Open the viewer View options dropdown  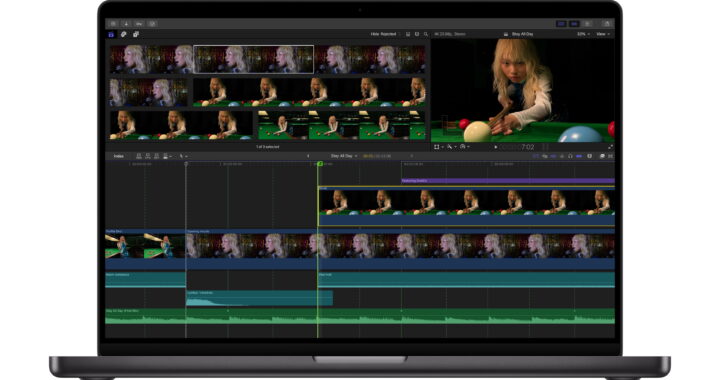tap(603, 34)
